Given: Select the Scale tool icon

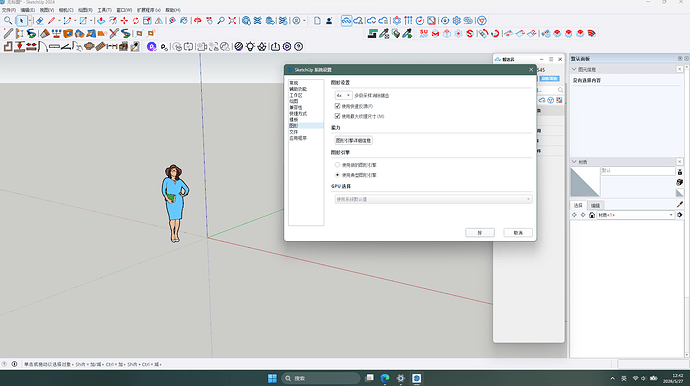Looking at the screenshot, I should (x=147, y=21).
